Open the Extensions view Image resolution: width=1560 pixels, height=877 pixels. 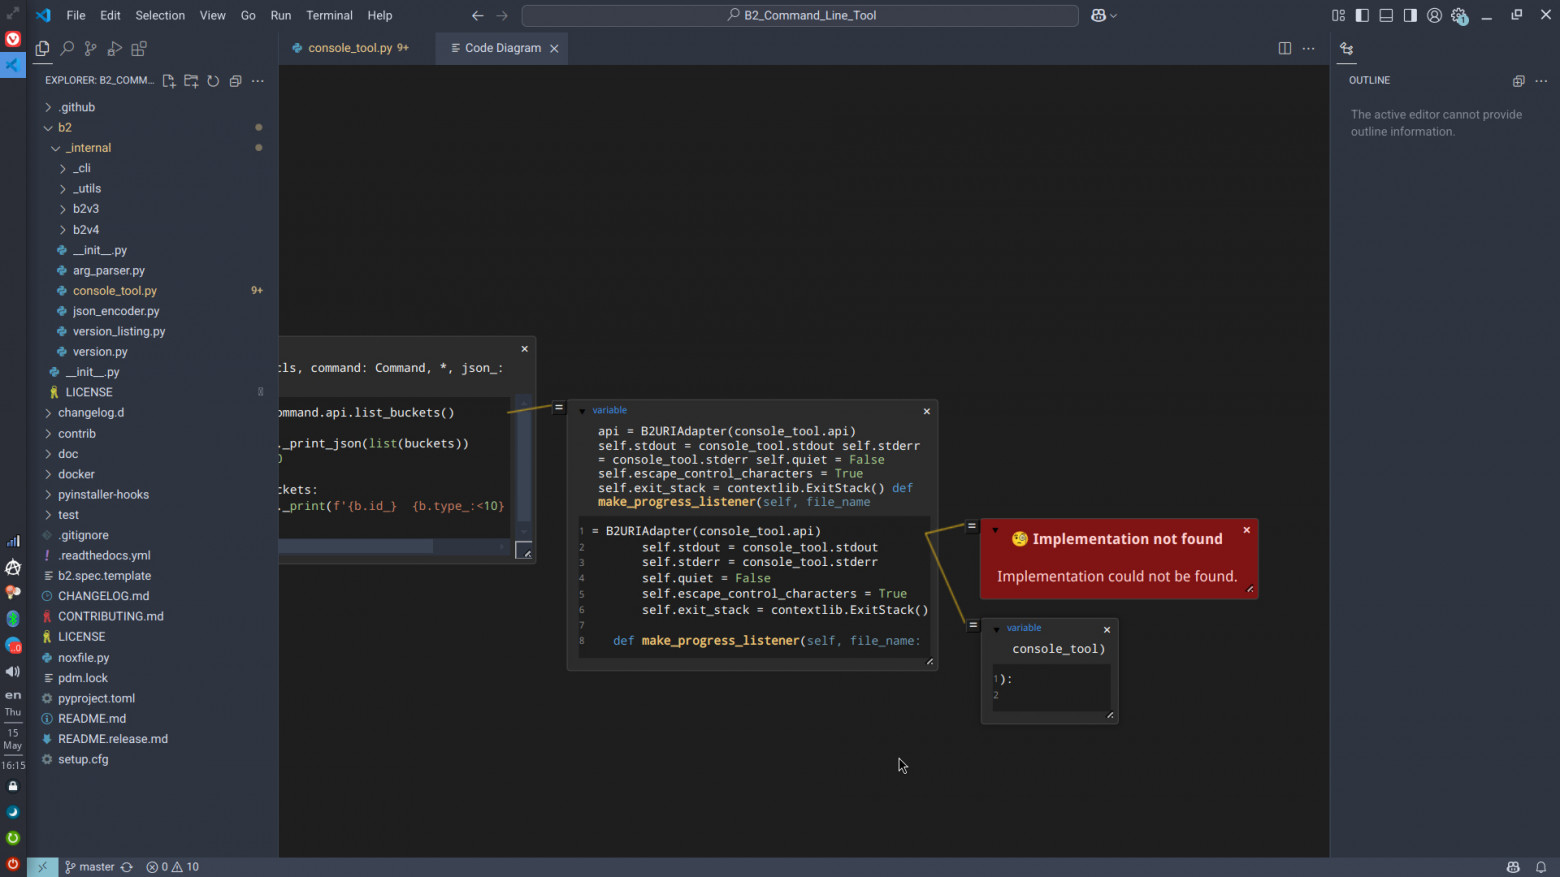click(140, 48)
